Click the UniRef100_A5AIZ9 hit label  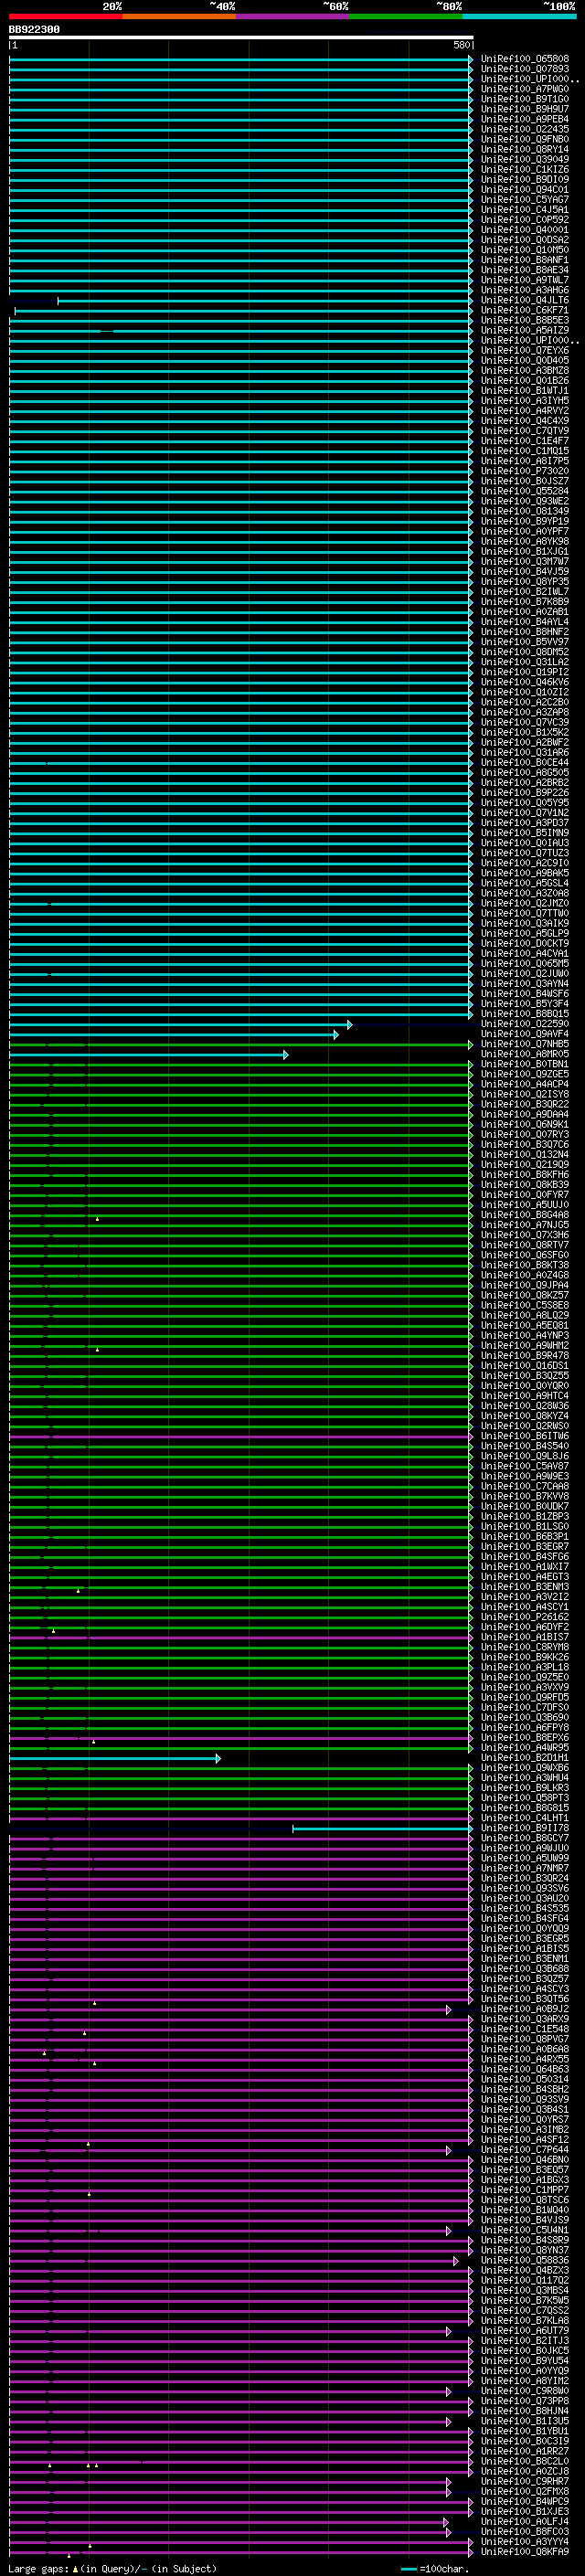coord(525,330)
